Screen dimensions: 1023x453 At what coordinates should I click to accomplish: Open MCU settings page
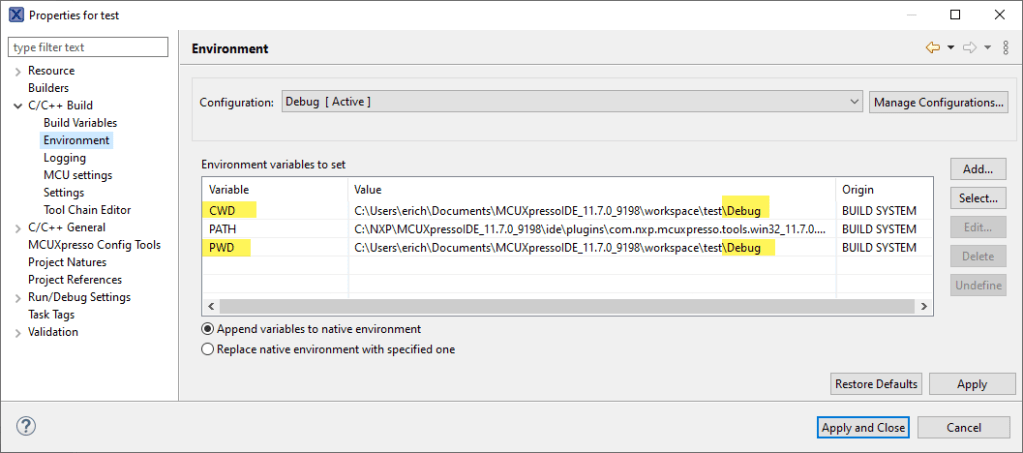click(77, 175)
